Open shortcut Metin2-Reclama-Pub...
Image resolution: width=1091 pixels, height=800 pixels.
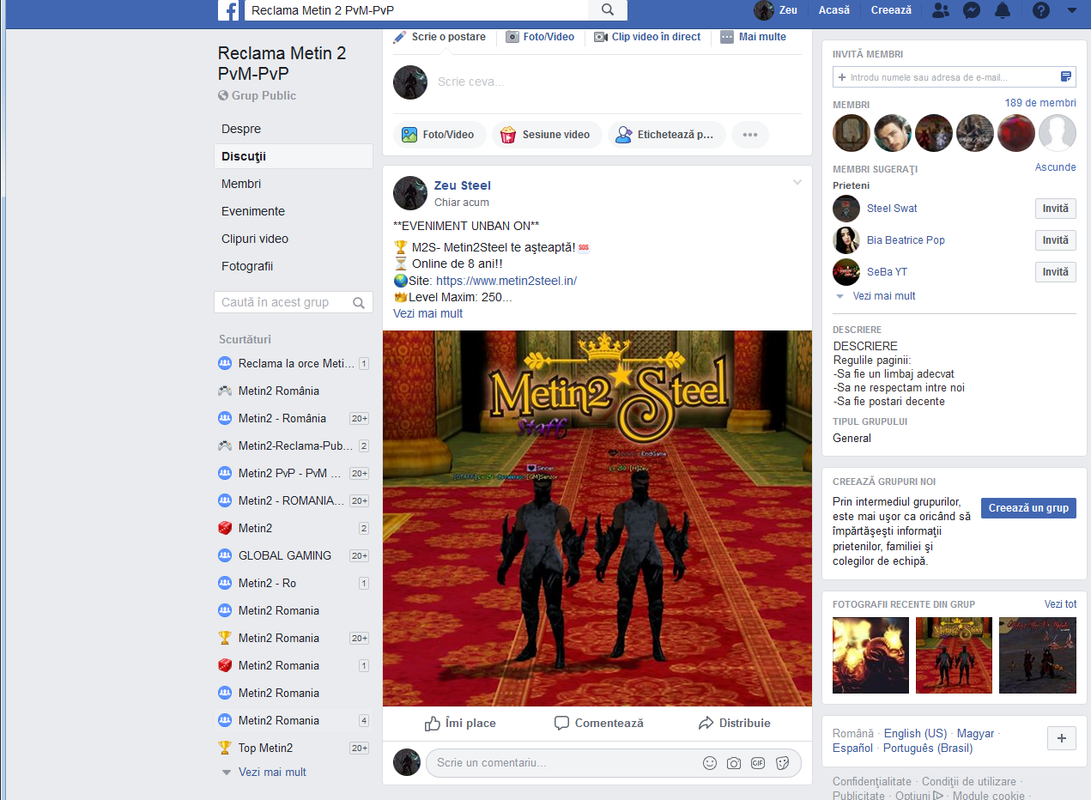point(293,446)
